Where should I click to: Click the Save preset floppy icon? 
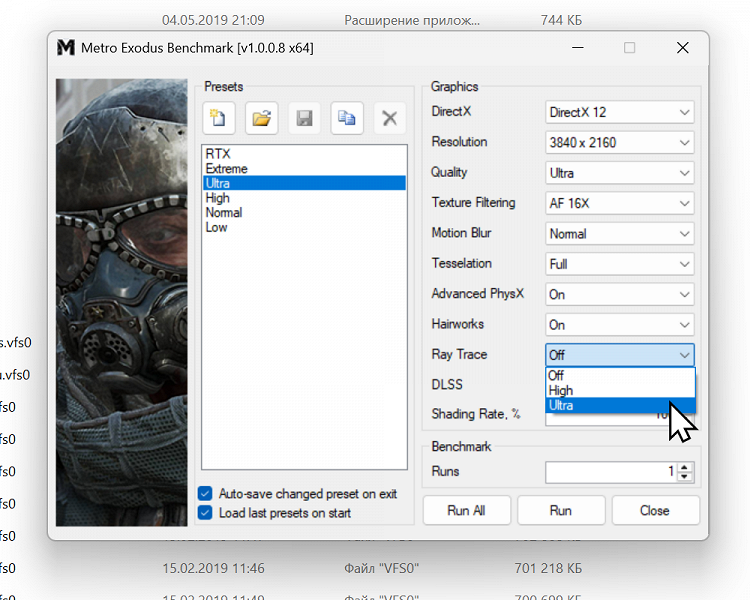pyautogui.click(x=304, y=119)
